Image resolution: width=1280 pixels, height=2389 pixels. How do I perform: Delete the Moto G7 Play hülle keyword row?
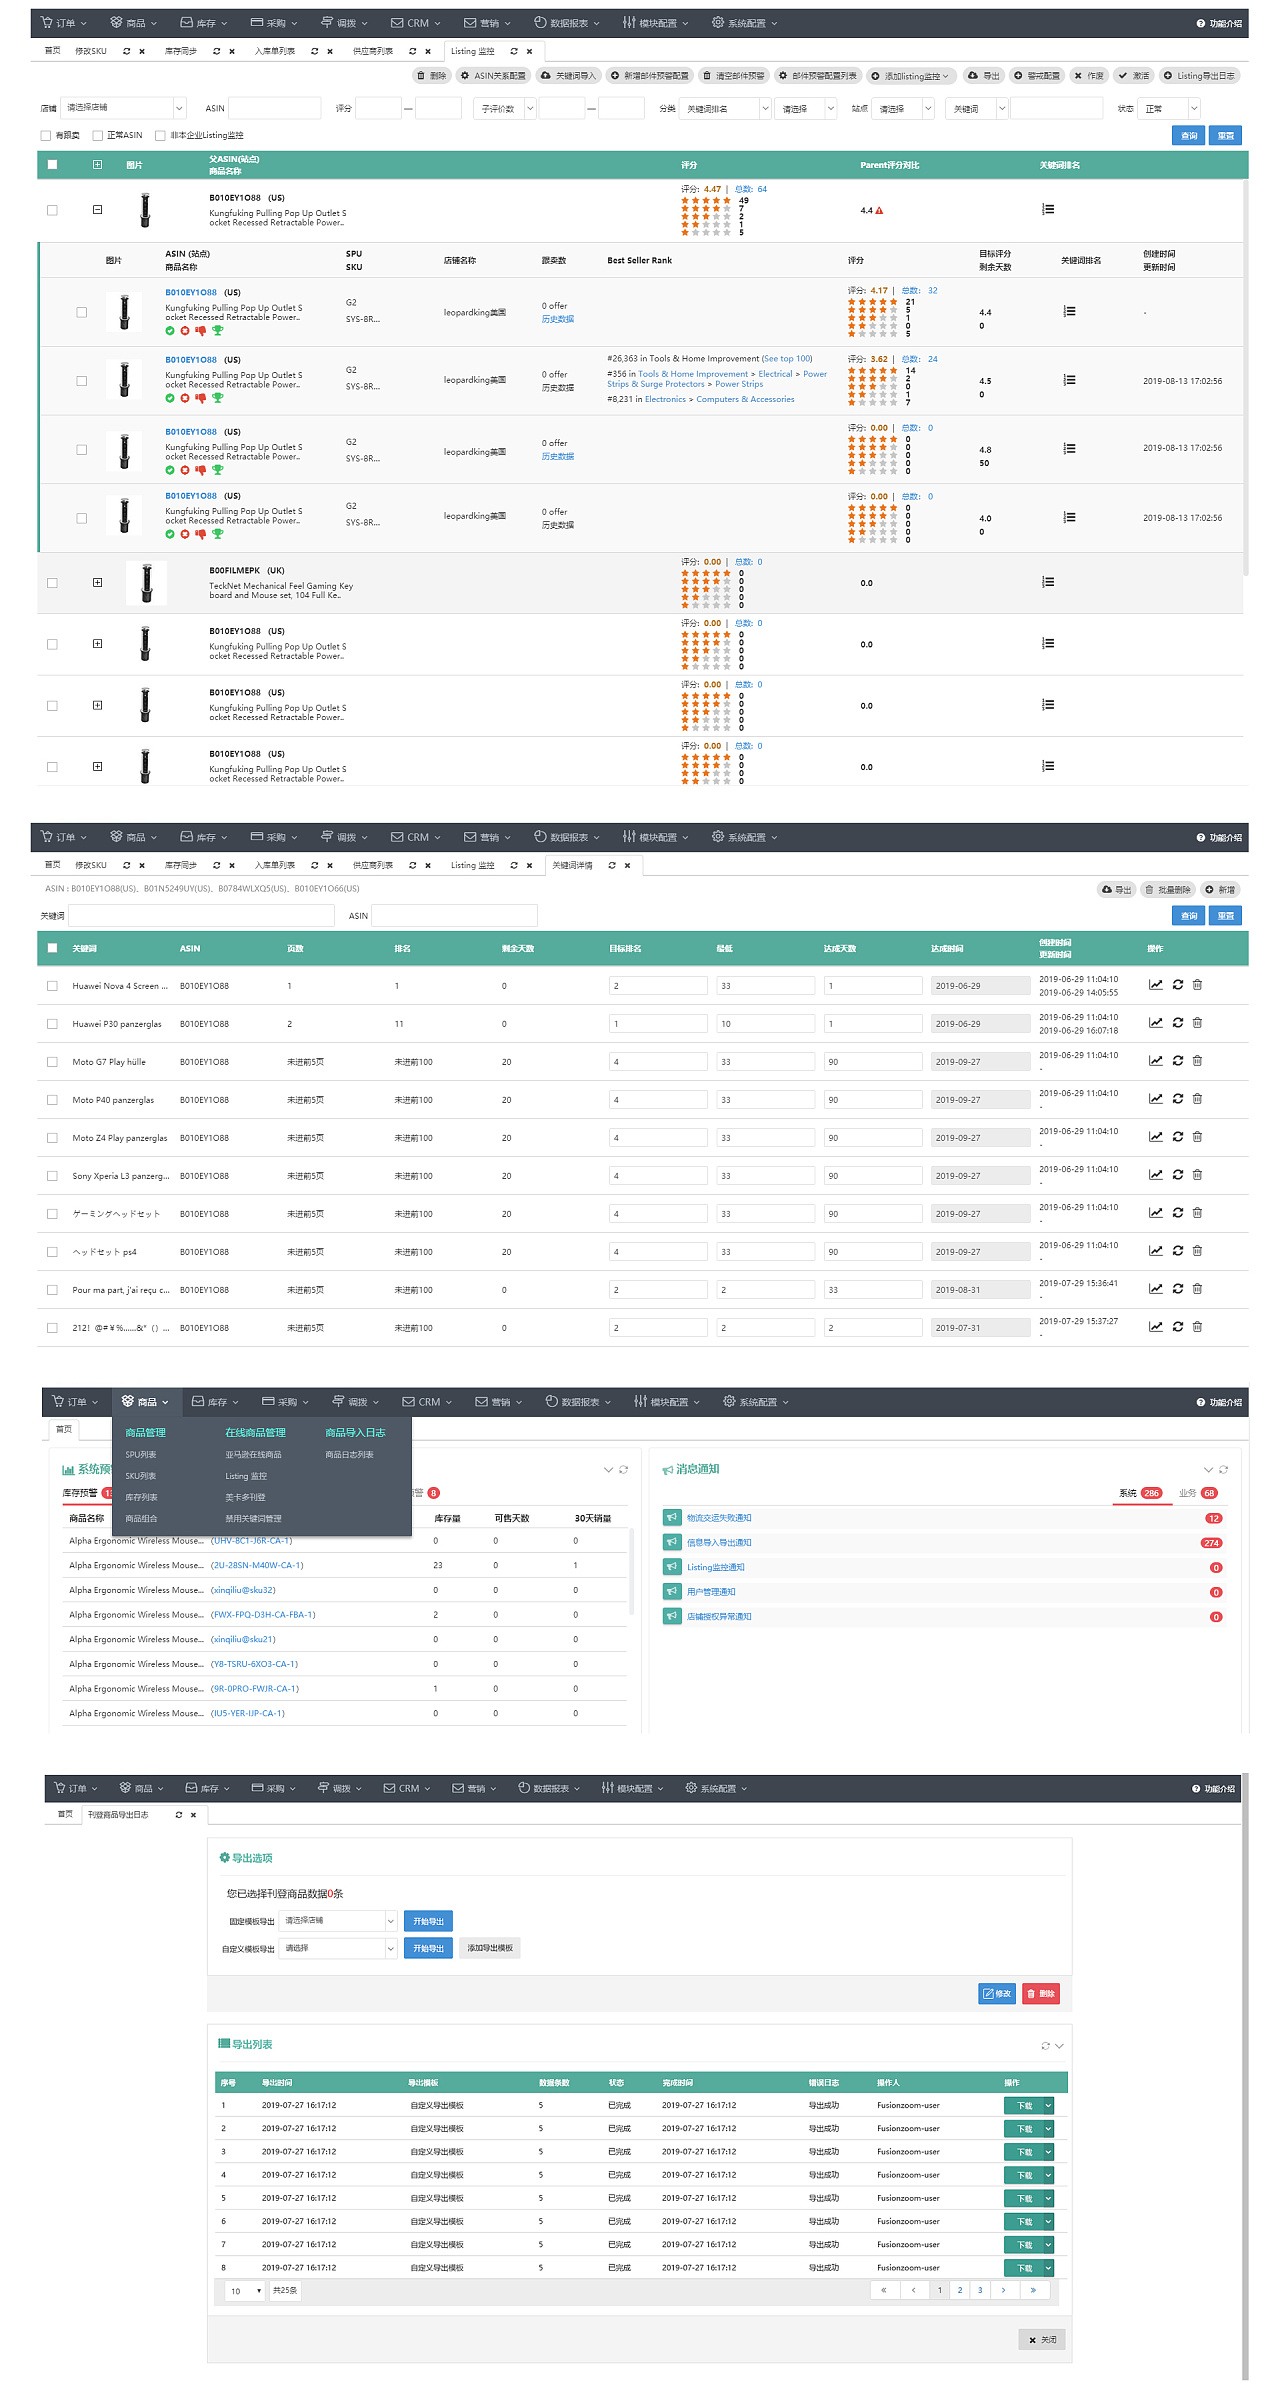coord(1197,1061)
